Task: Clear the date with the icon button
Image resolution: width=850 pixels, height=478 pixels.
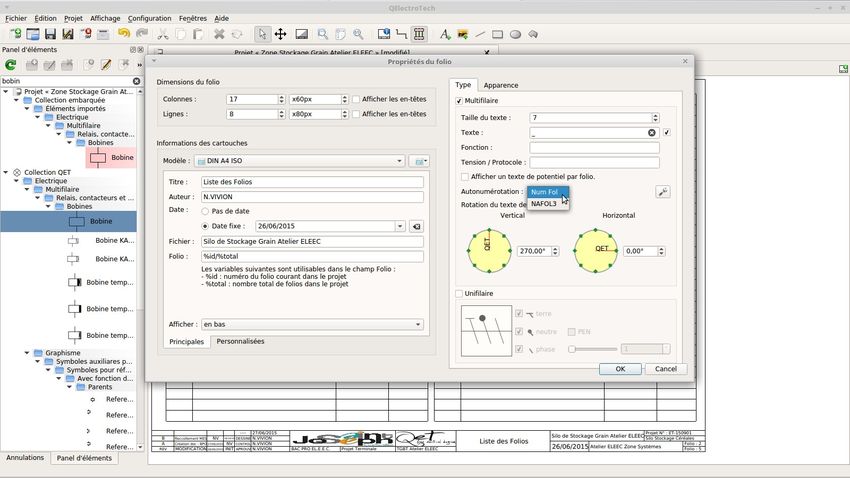Action: [x=416, y=226]
